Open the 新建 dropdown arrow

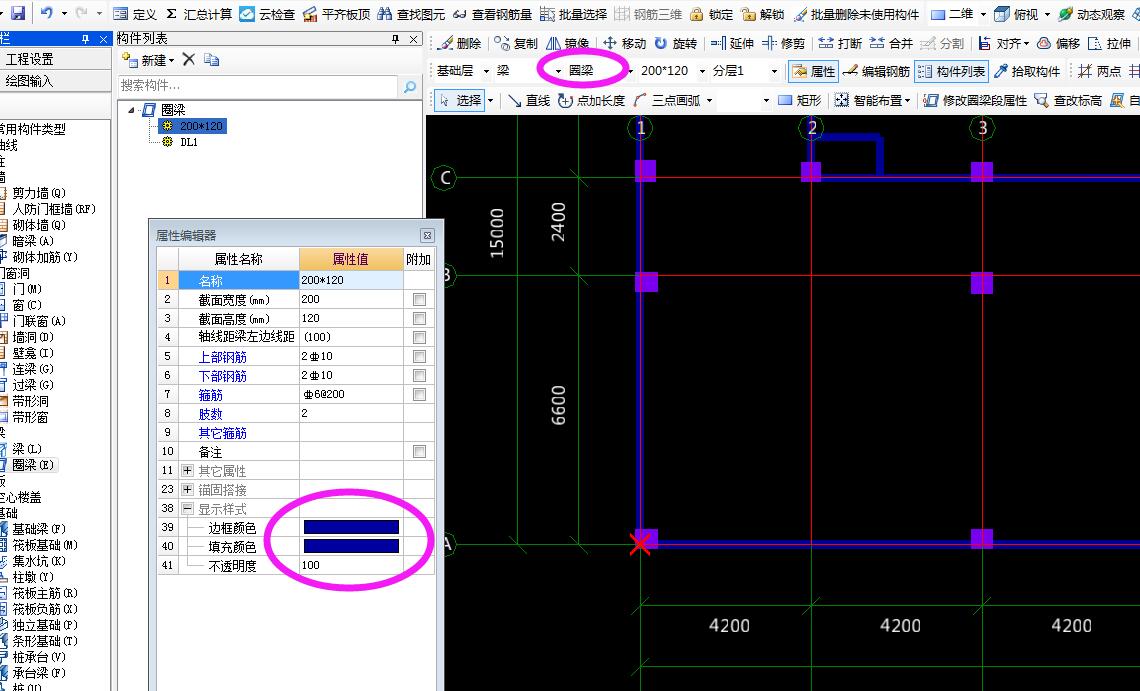(x=172, y=60)
